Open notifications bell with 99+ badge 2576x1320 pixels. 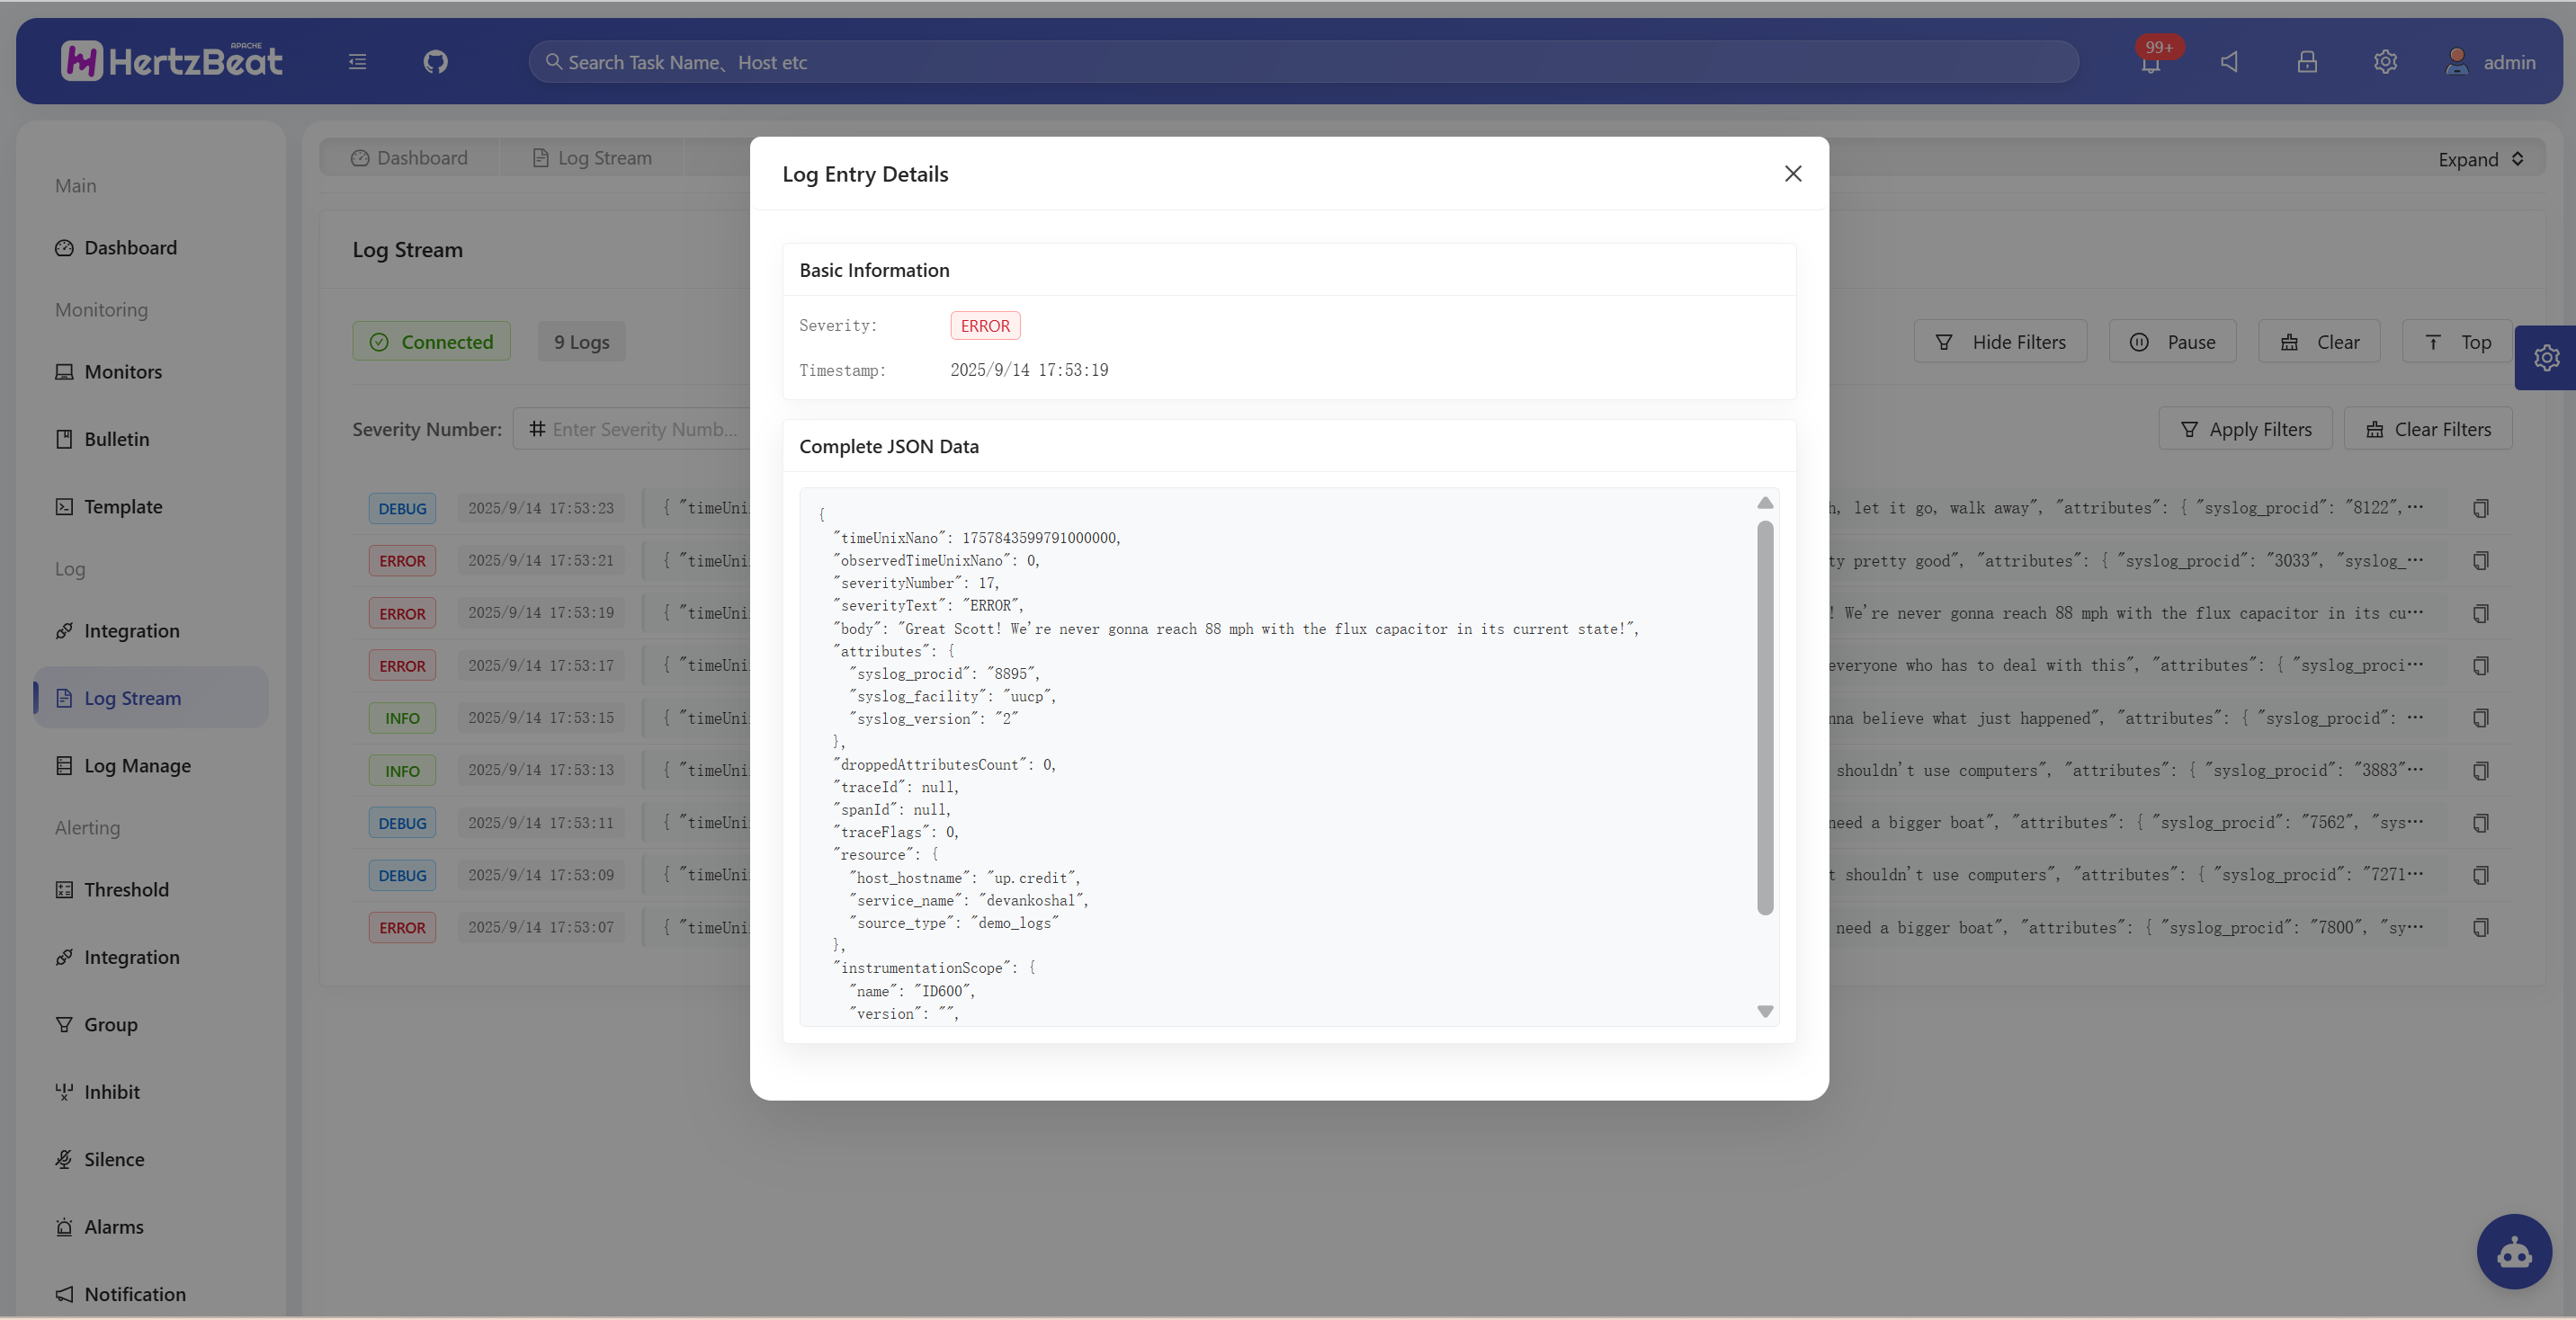(2151, 63)
